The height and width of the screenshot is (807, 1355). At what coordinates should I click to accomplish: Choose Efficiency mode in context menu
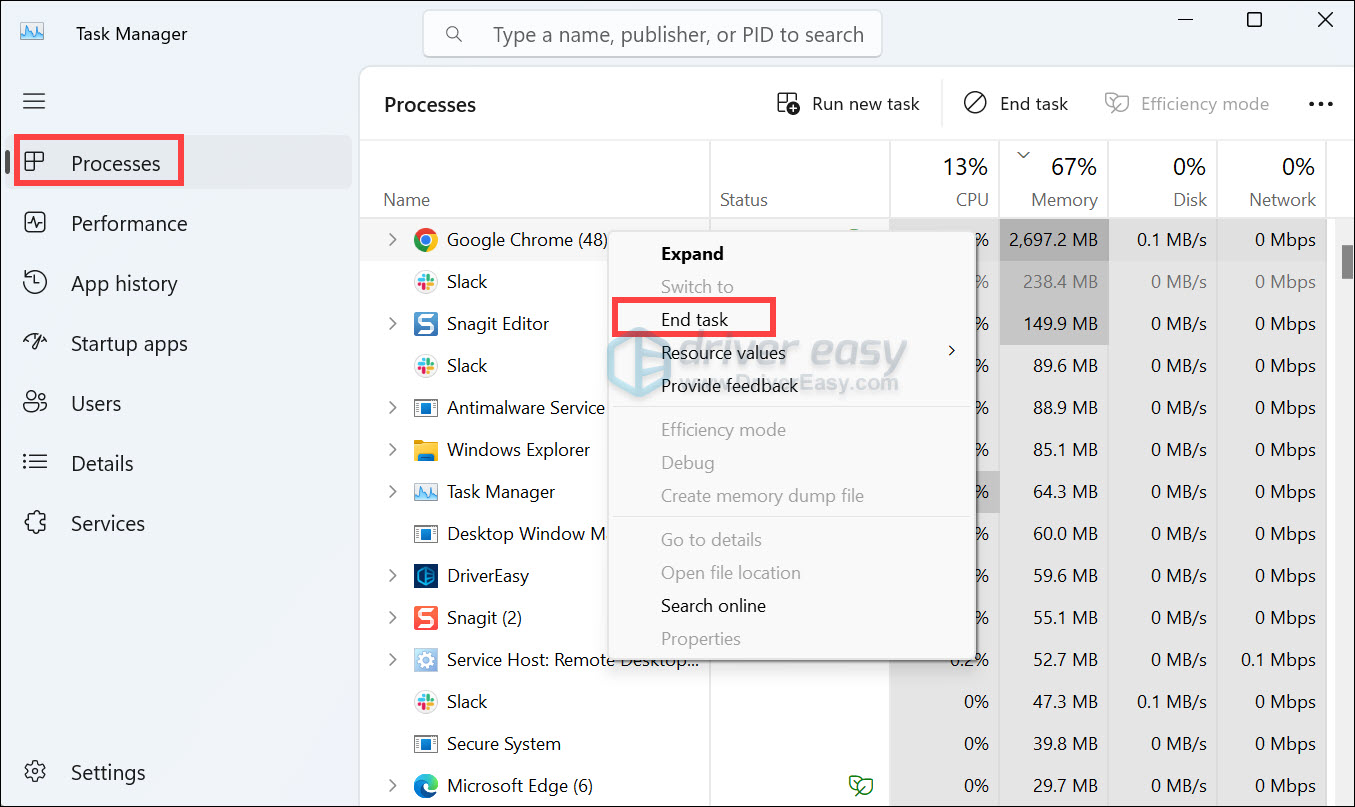(791, 430)
